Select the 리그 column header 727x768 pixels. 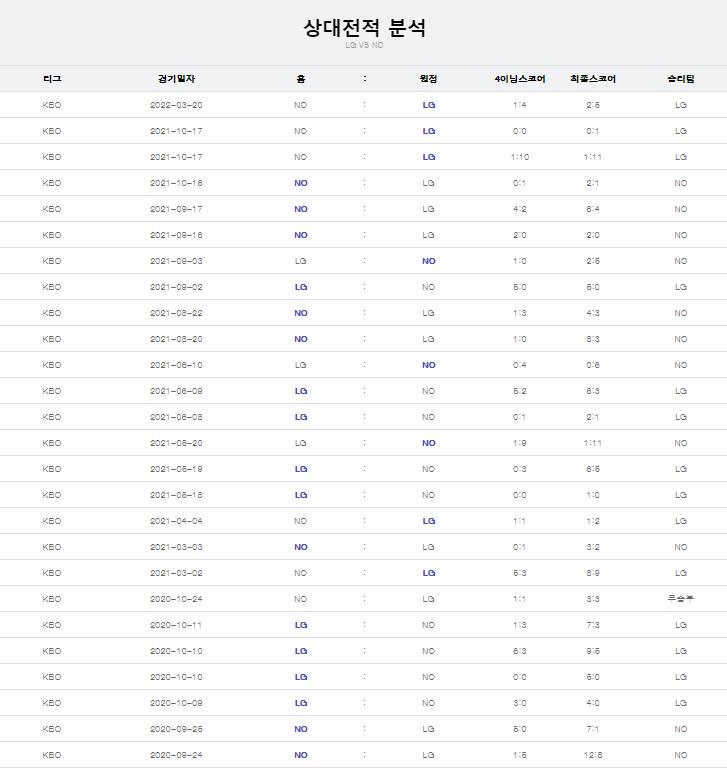tap(52, 79)
